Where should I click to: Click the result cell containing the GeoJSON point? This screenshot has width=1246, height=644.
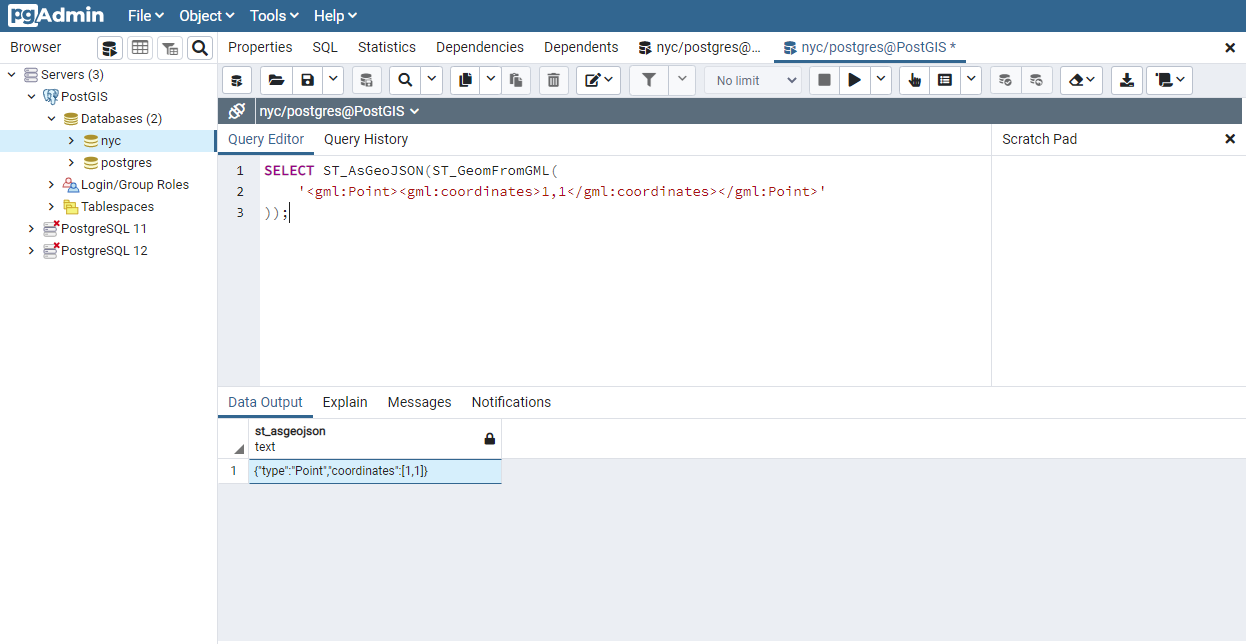pyautogui.click(x=375, y=470)
